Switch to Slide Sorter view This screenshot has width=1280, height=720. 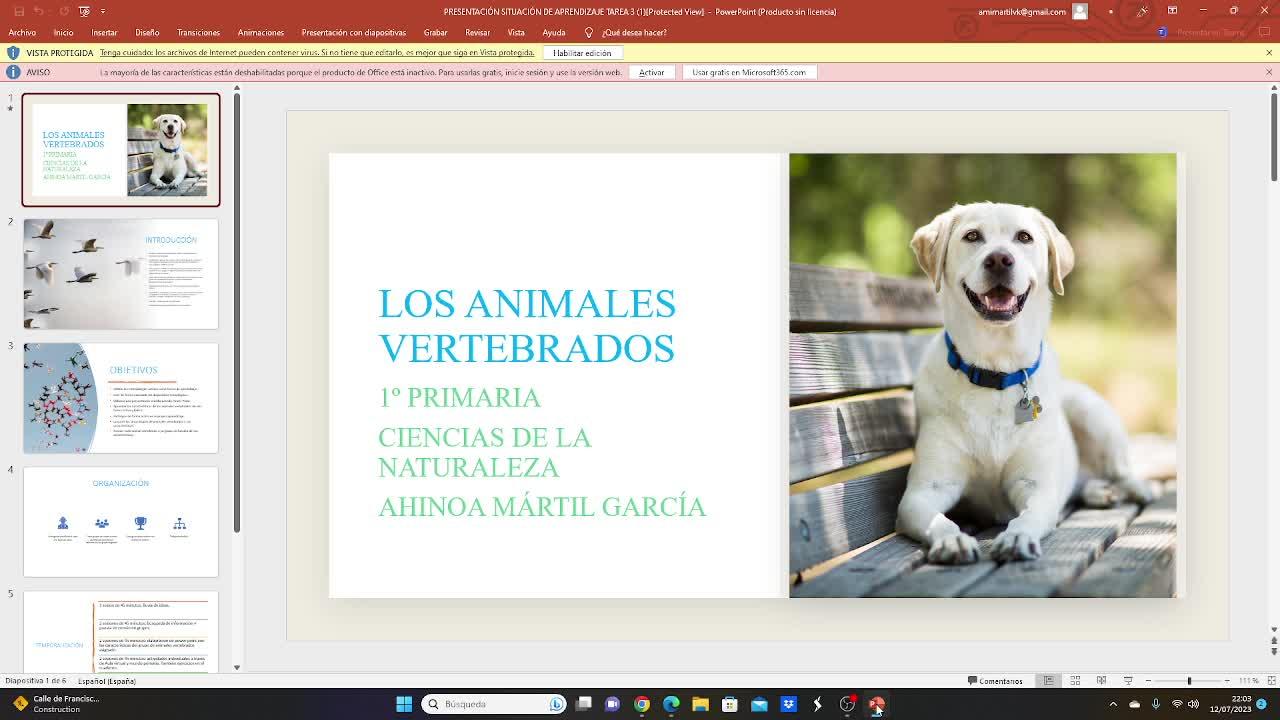1075,681
